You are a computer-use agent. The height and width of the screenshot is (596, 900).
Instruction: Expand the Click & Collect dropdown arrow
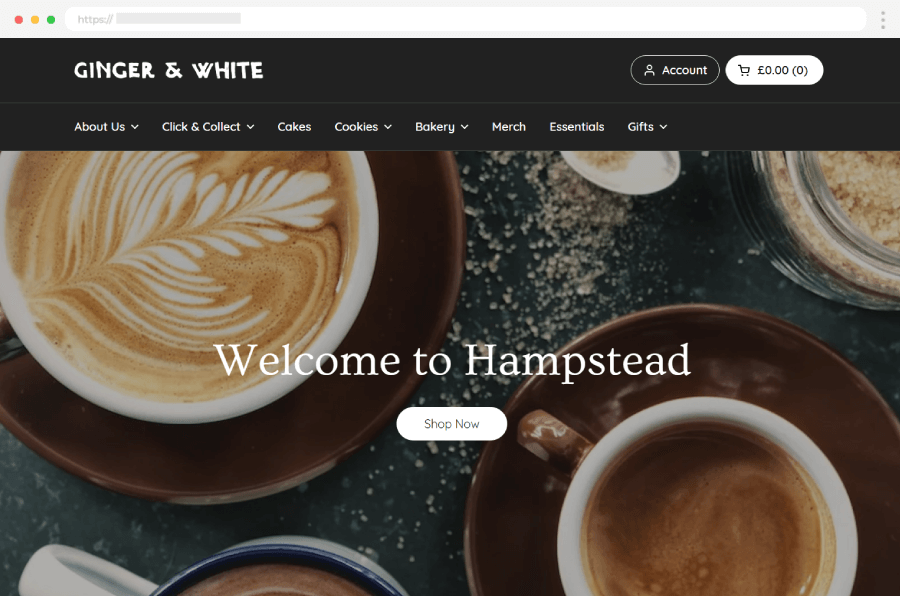click(x=250, y=127)
